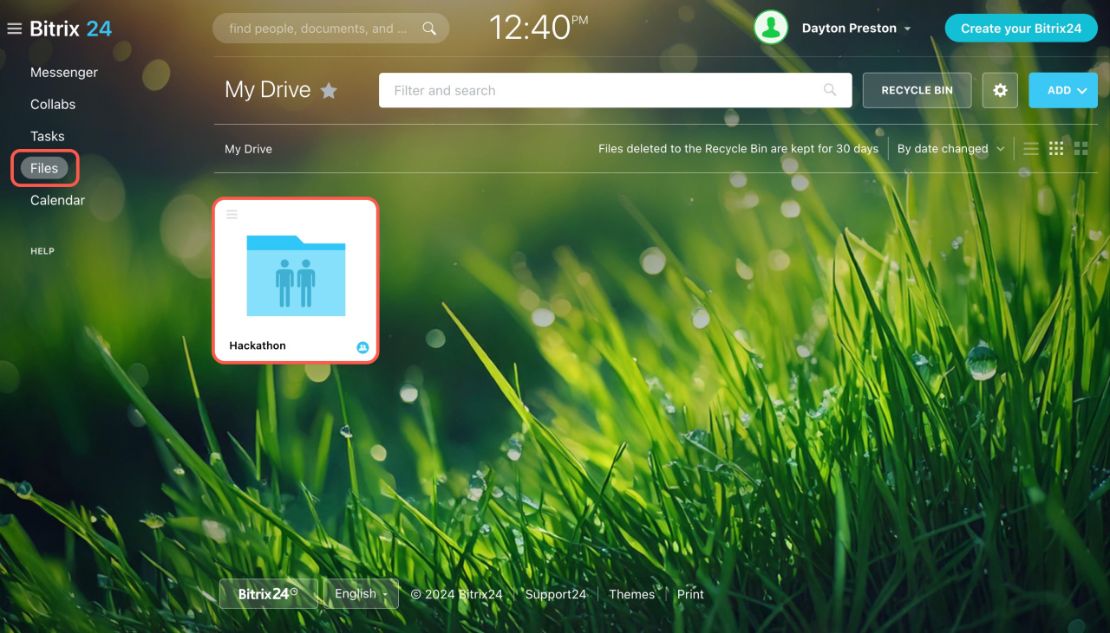
Task: Change language from English dropdown
Action: [x=361, y=593]
